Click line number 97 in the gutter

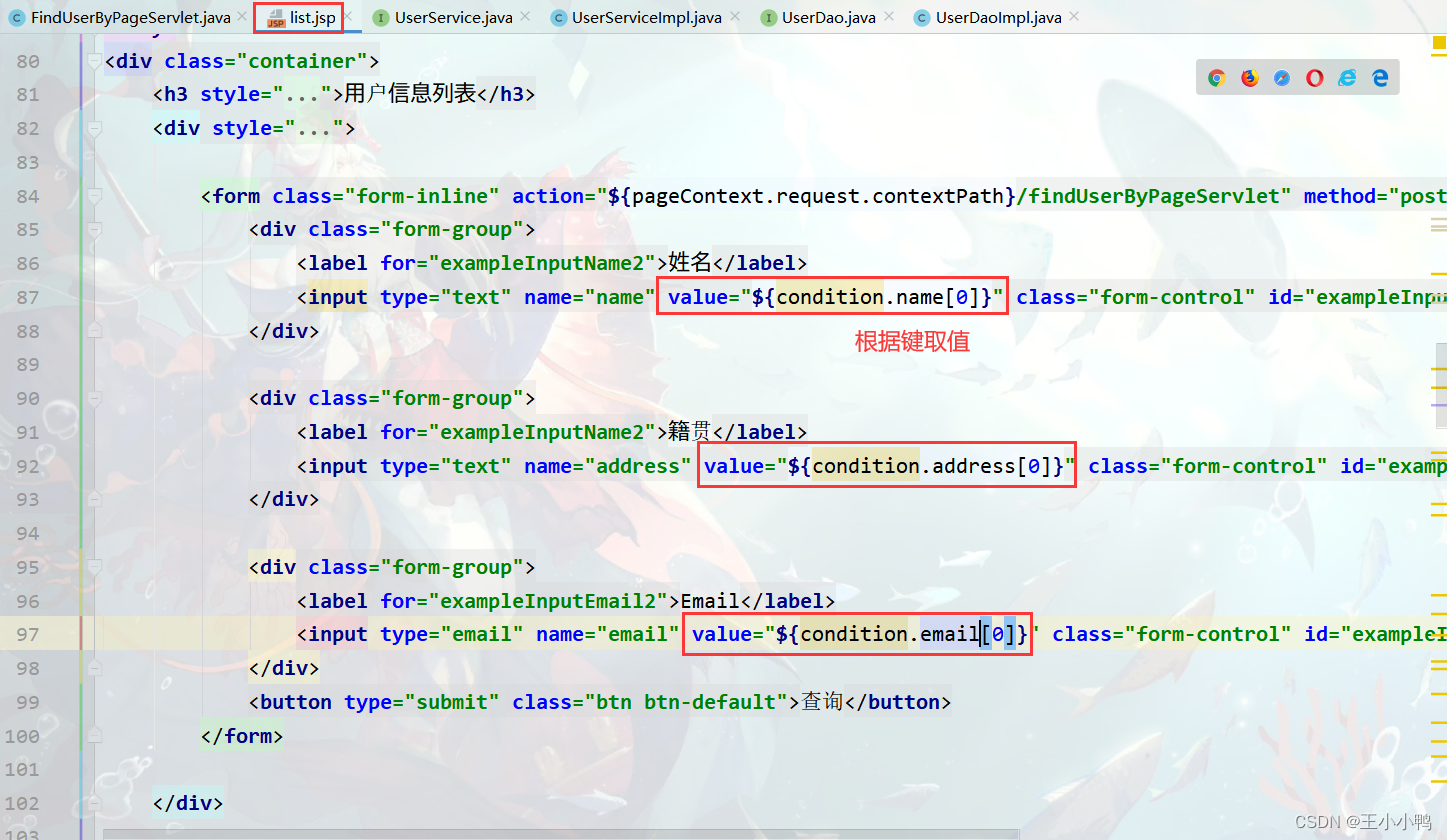pyautogui.click(x=28, y=634)
